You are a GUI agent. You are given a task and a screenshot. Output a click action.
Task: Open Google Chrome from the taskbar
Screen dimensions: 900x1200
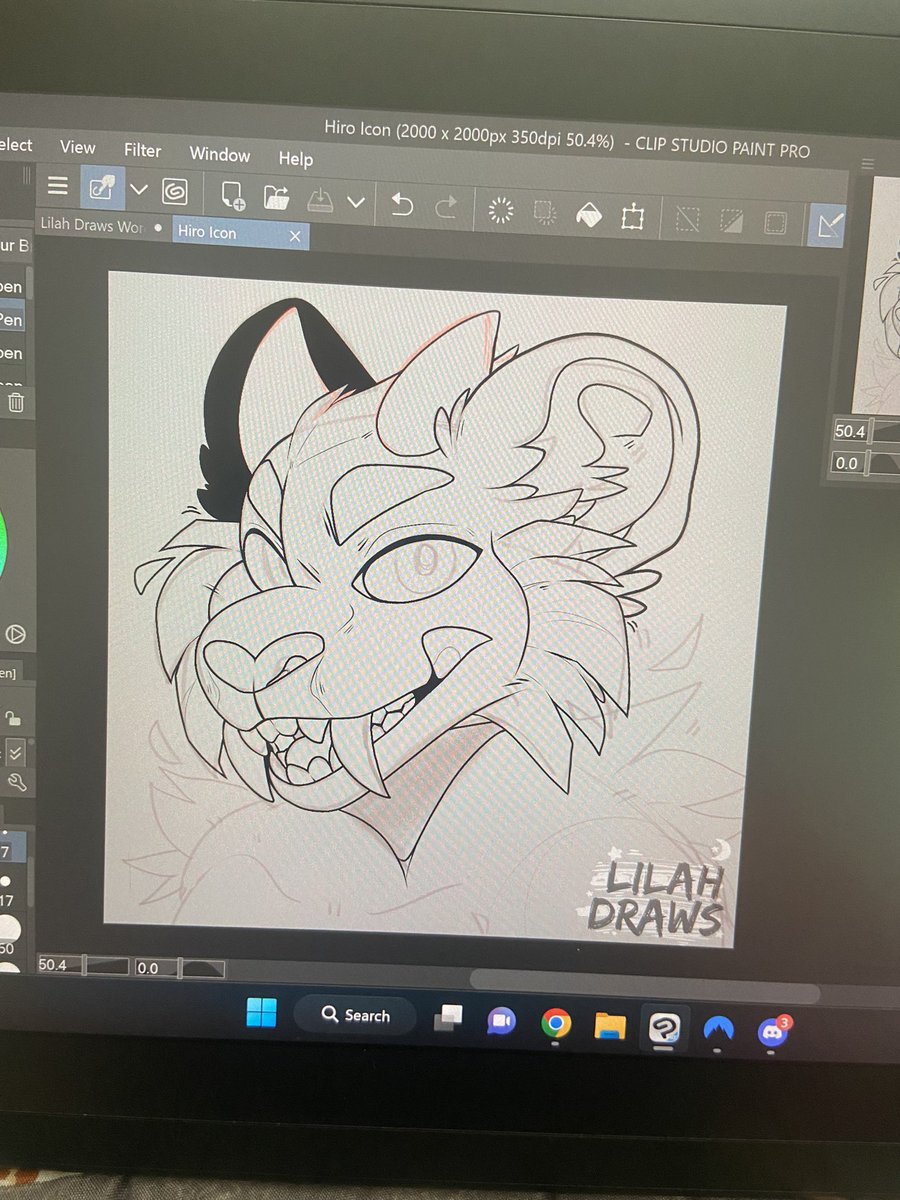click(556, 1023)
